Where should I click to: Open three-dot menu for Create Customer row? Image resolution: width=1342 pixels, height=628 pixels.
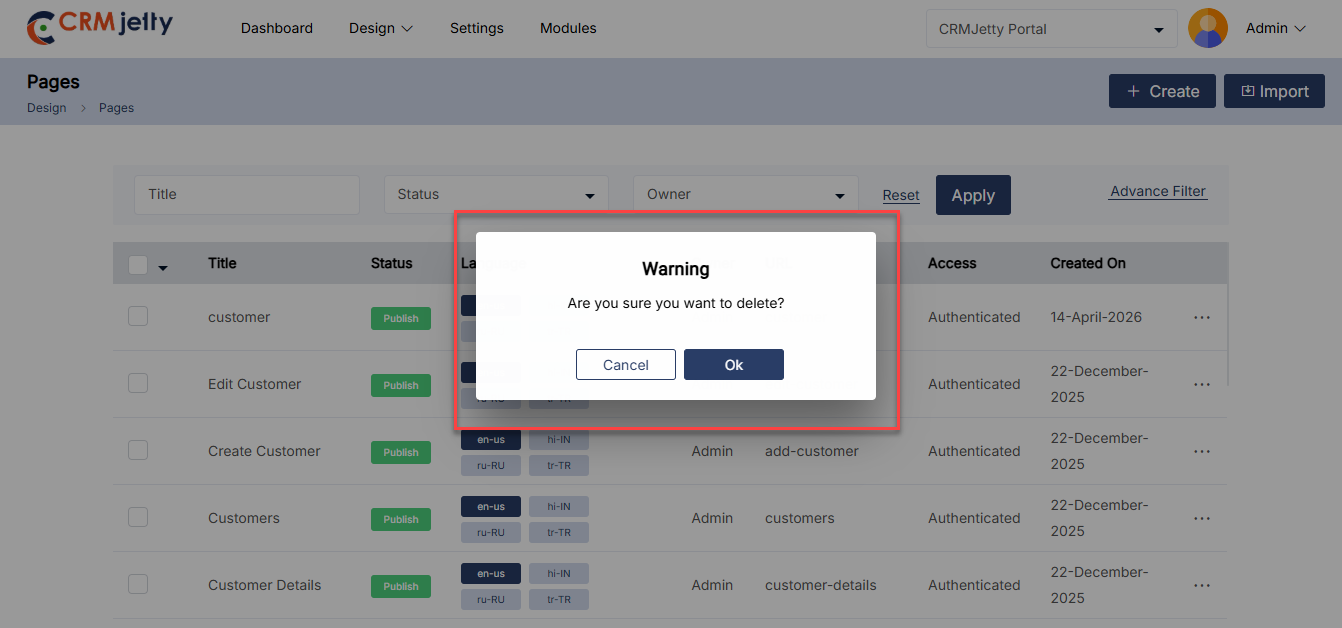coord(1201,451)
